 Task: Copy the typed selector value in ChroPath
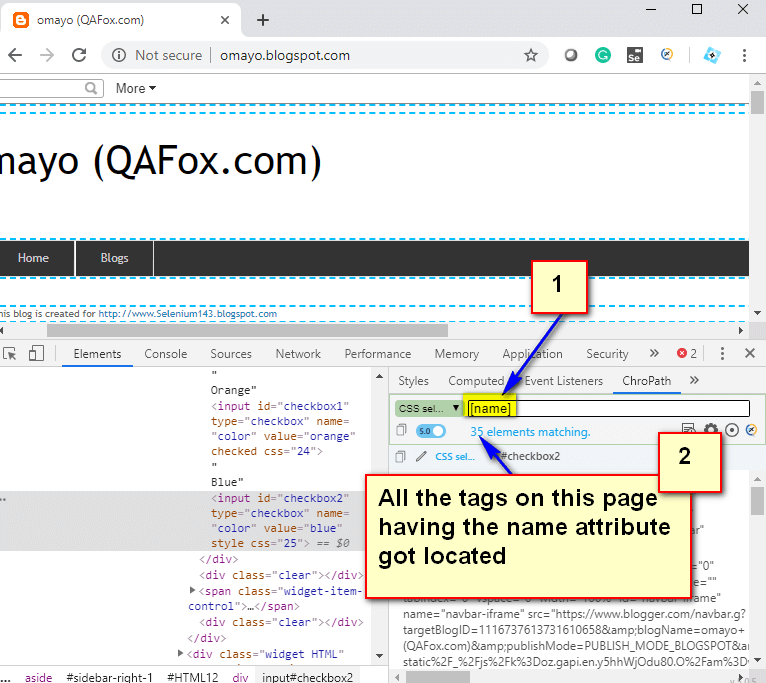(401, 430)
